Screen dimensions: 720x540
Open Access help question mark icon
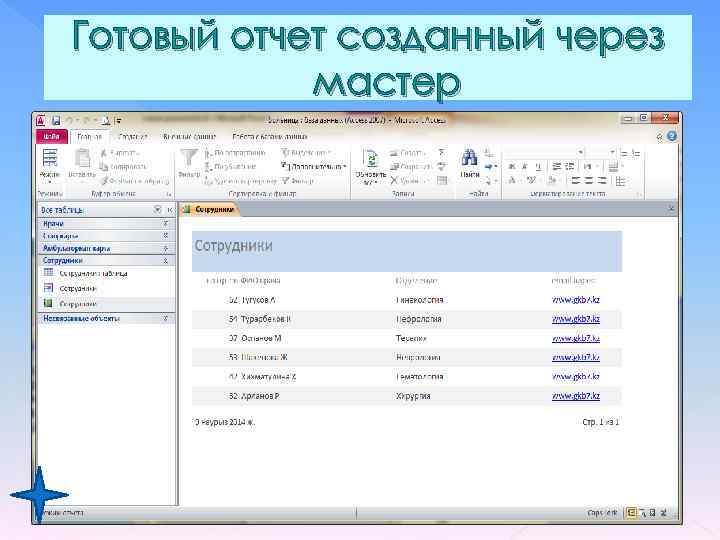tap(672, 136)
